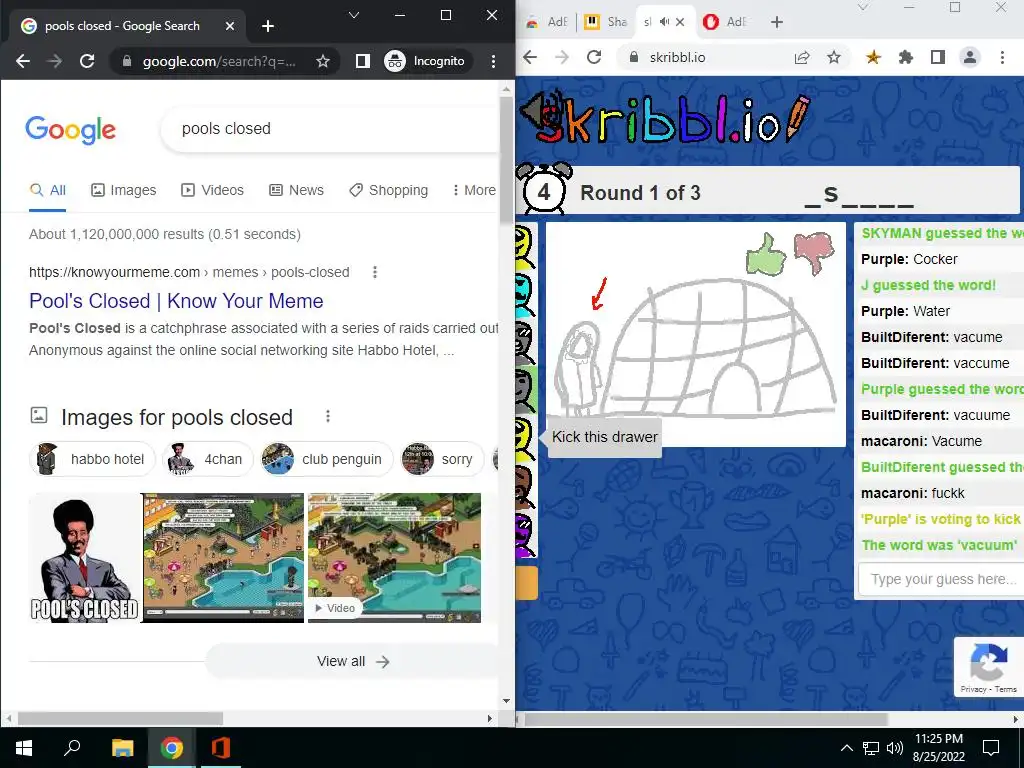Open the volume control in system tray

[x=895, y=748]
